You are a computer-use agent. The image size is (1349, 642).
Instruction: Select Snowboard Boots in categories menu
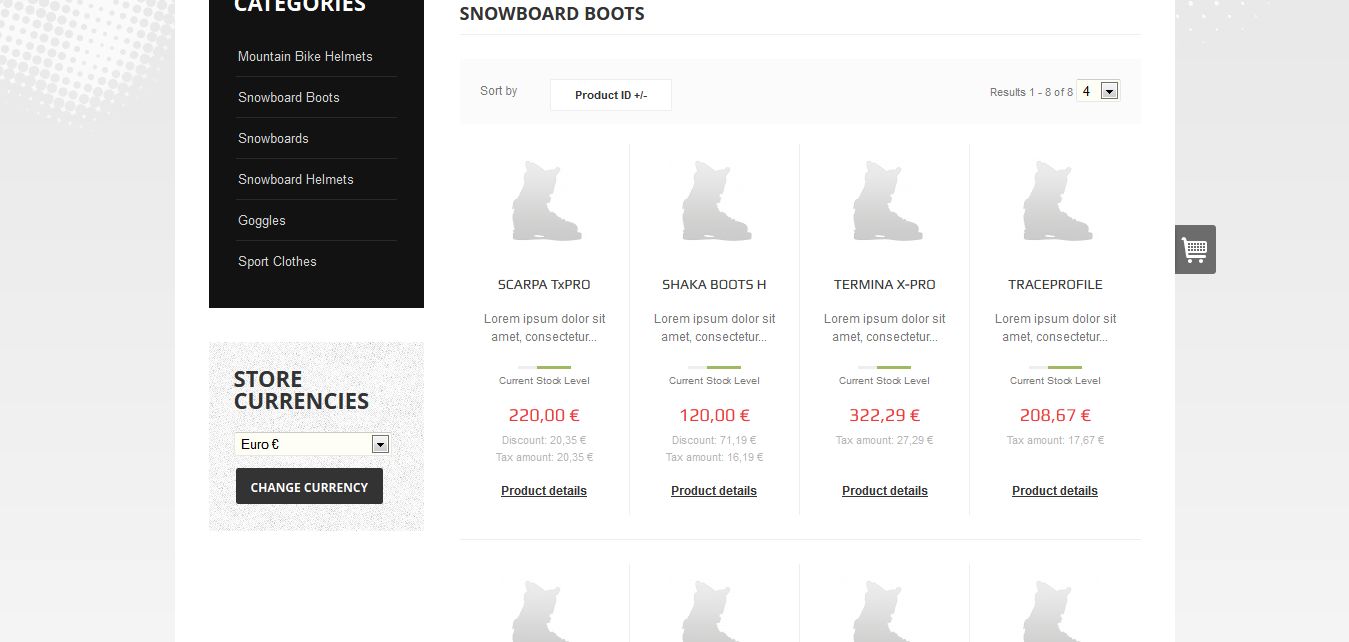(289, 97)
